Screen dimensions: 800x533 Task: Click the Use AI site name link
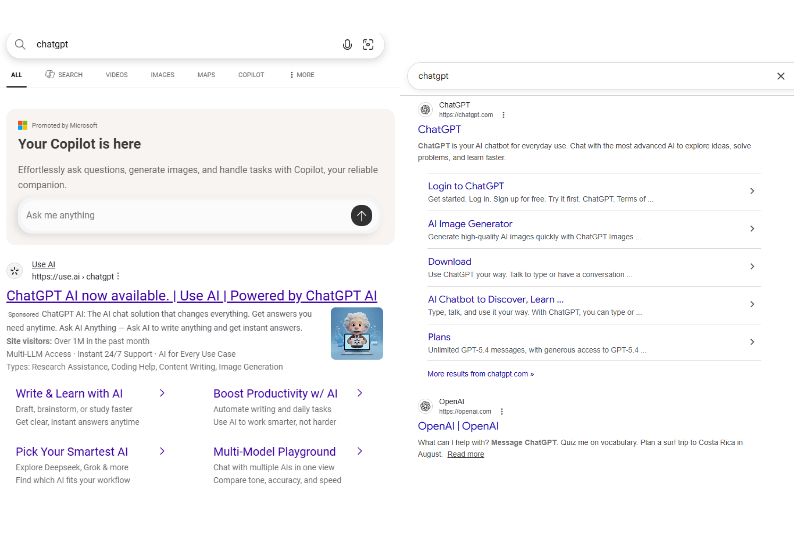(43, 264)
